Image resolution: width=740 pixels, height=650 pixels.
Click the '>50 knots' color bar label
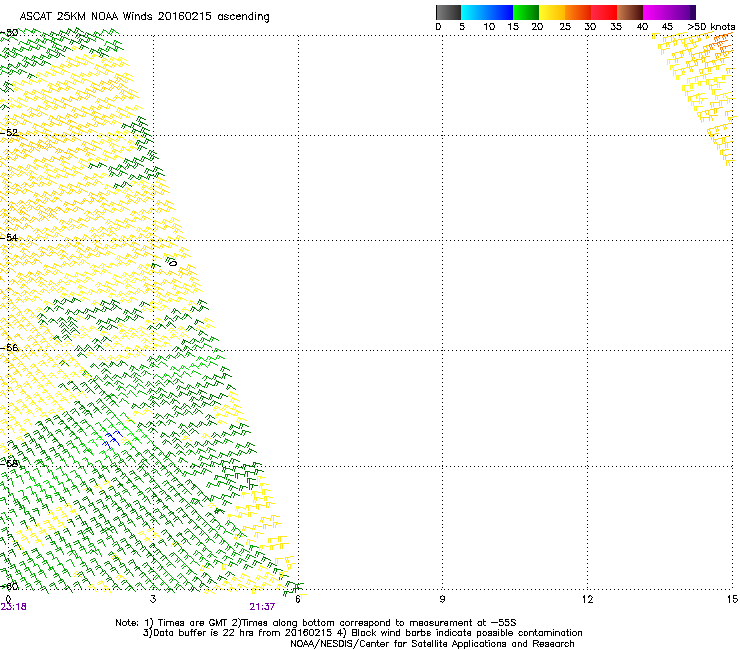tap(711, 27)
